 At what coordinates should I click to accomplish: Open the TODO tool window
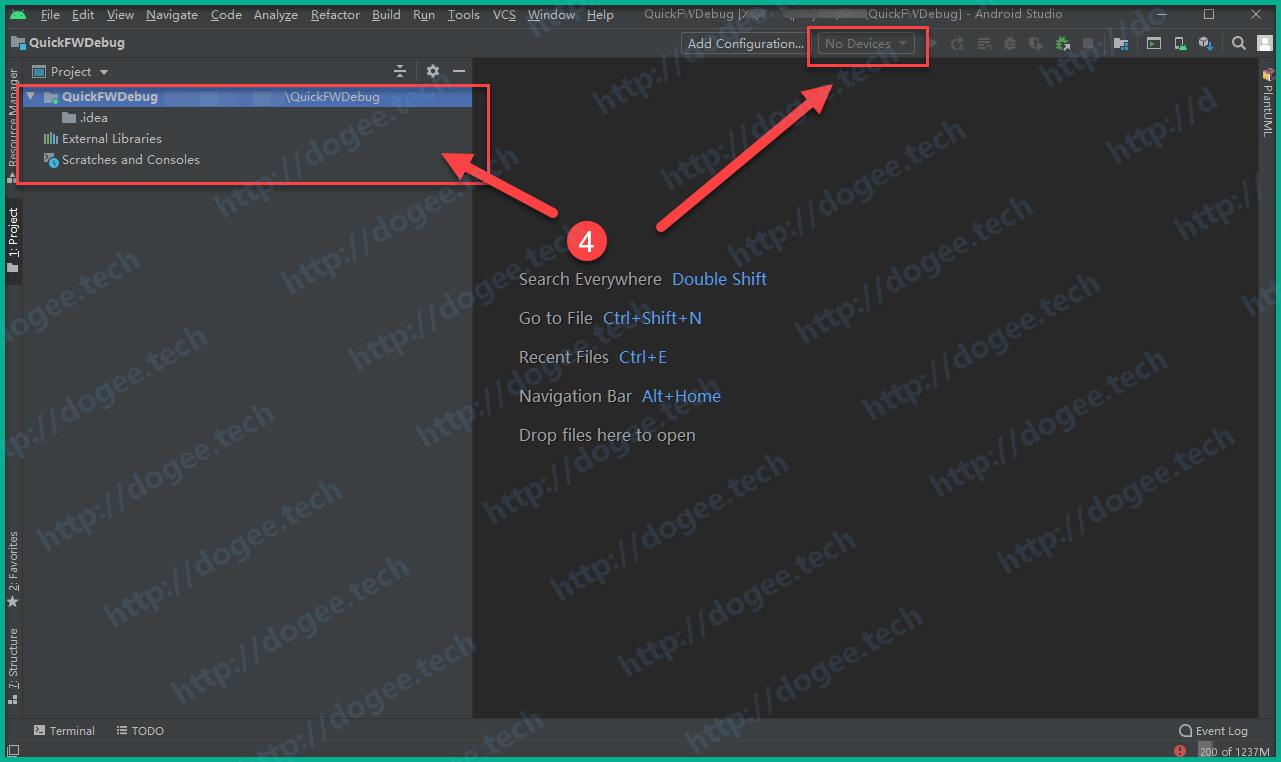point(140,731)
